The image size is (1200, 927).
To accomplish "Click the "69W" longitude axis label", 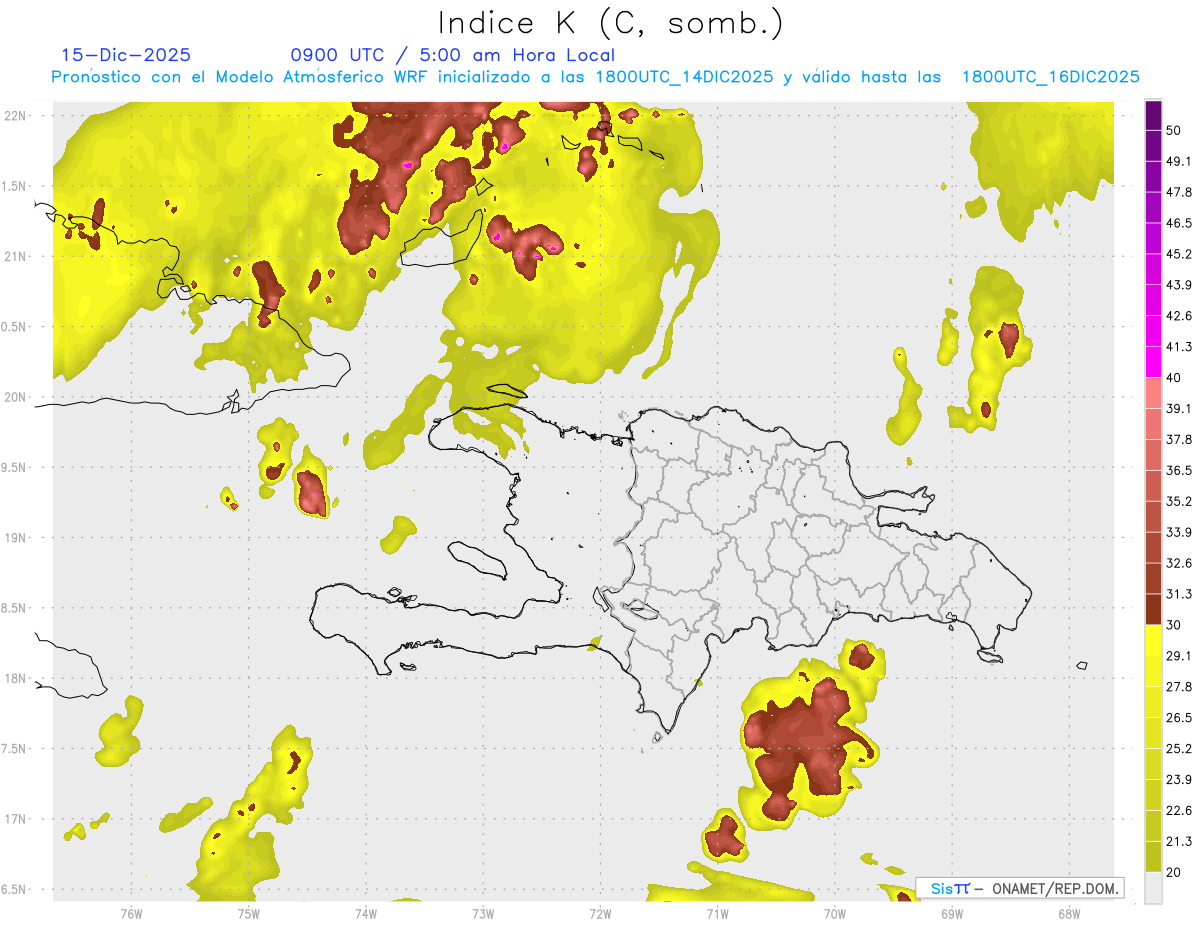I will (x=952, y=913).
